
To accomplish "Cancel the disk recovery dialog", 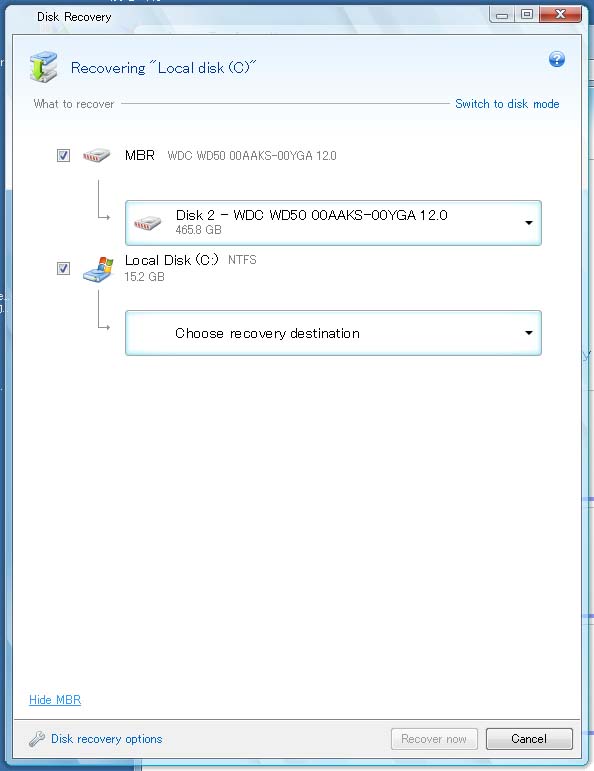I will [529, 739].
